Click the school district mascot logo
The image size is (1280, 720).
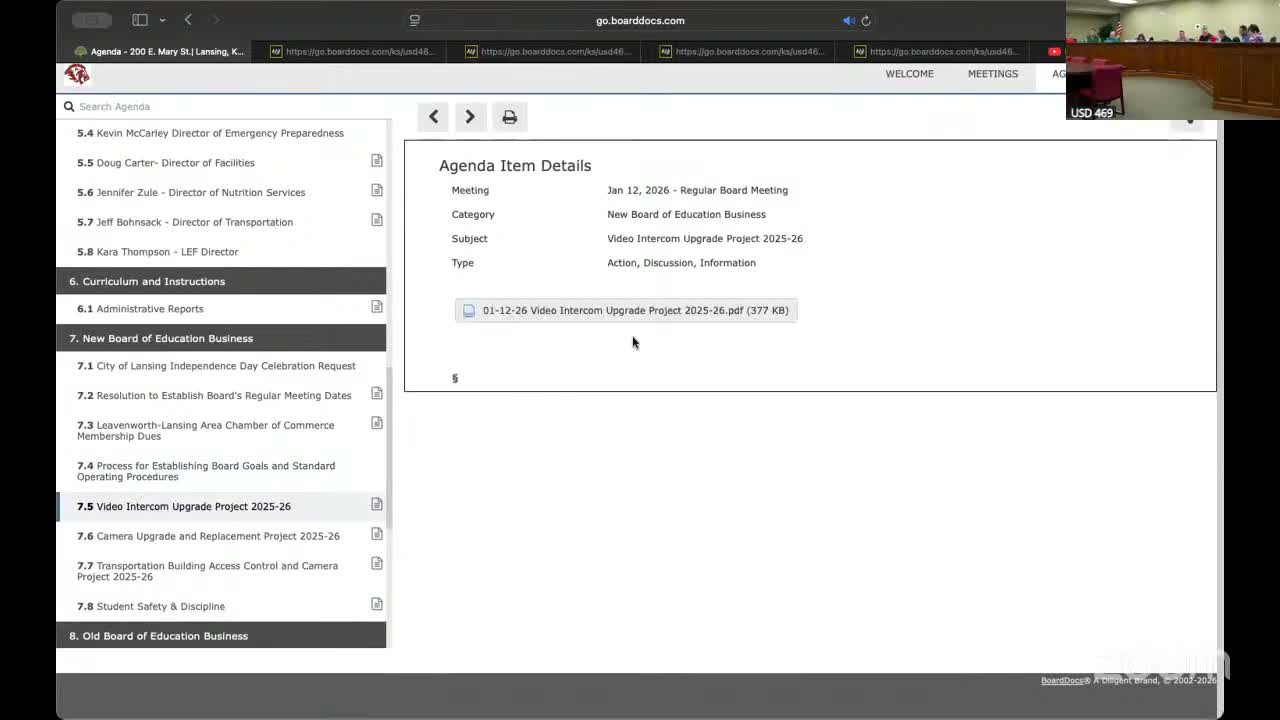(x=77, y=75)
